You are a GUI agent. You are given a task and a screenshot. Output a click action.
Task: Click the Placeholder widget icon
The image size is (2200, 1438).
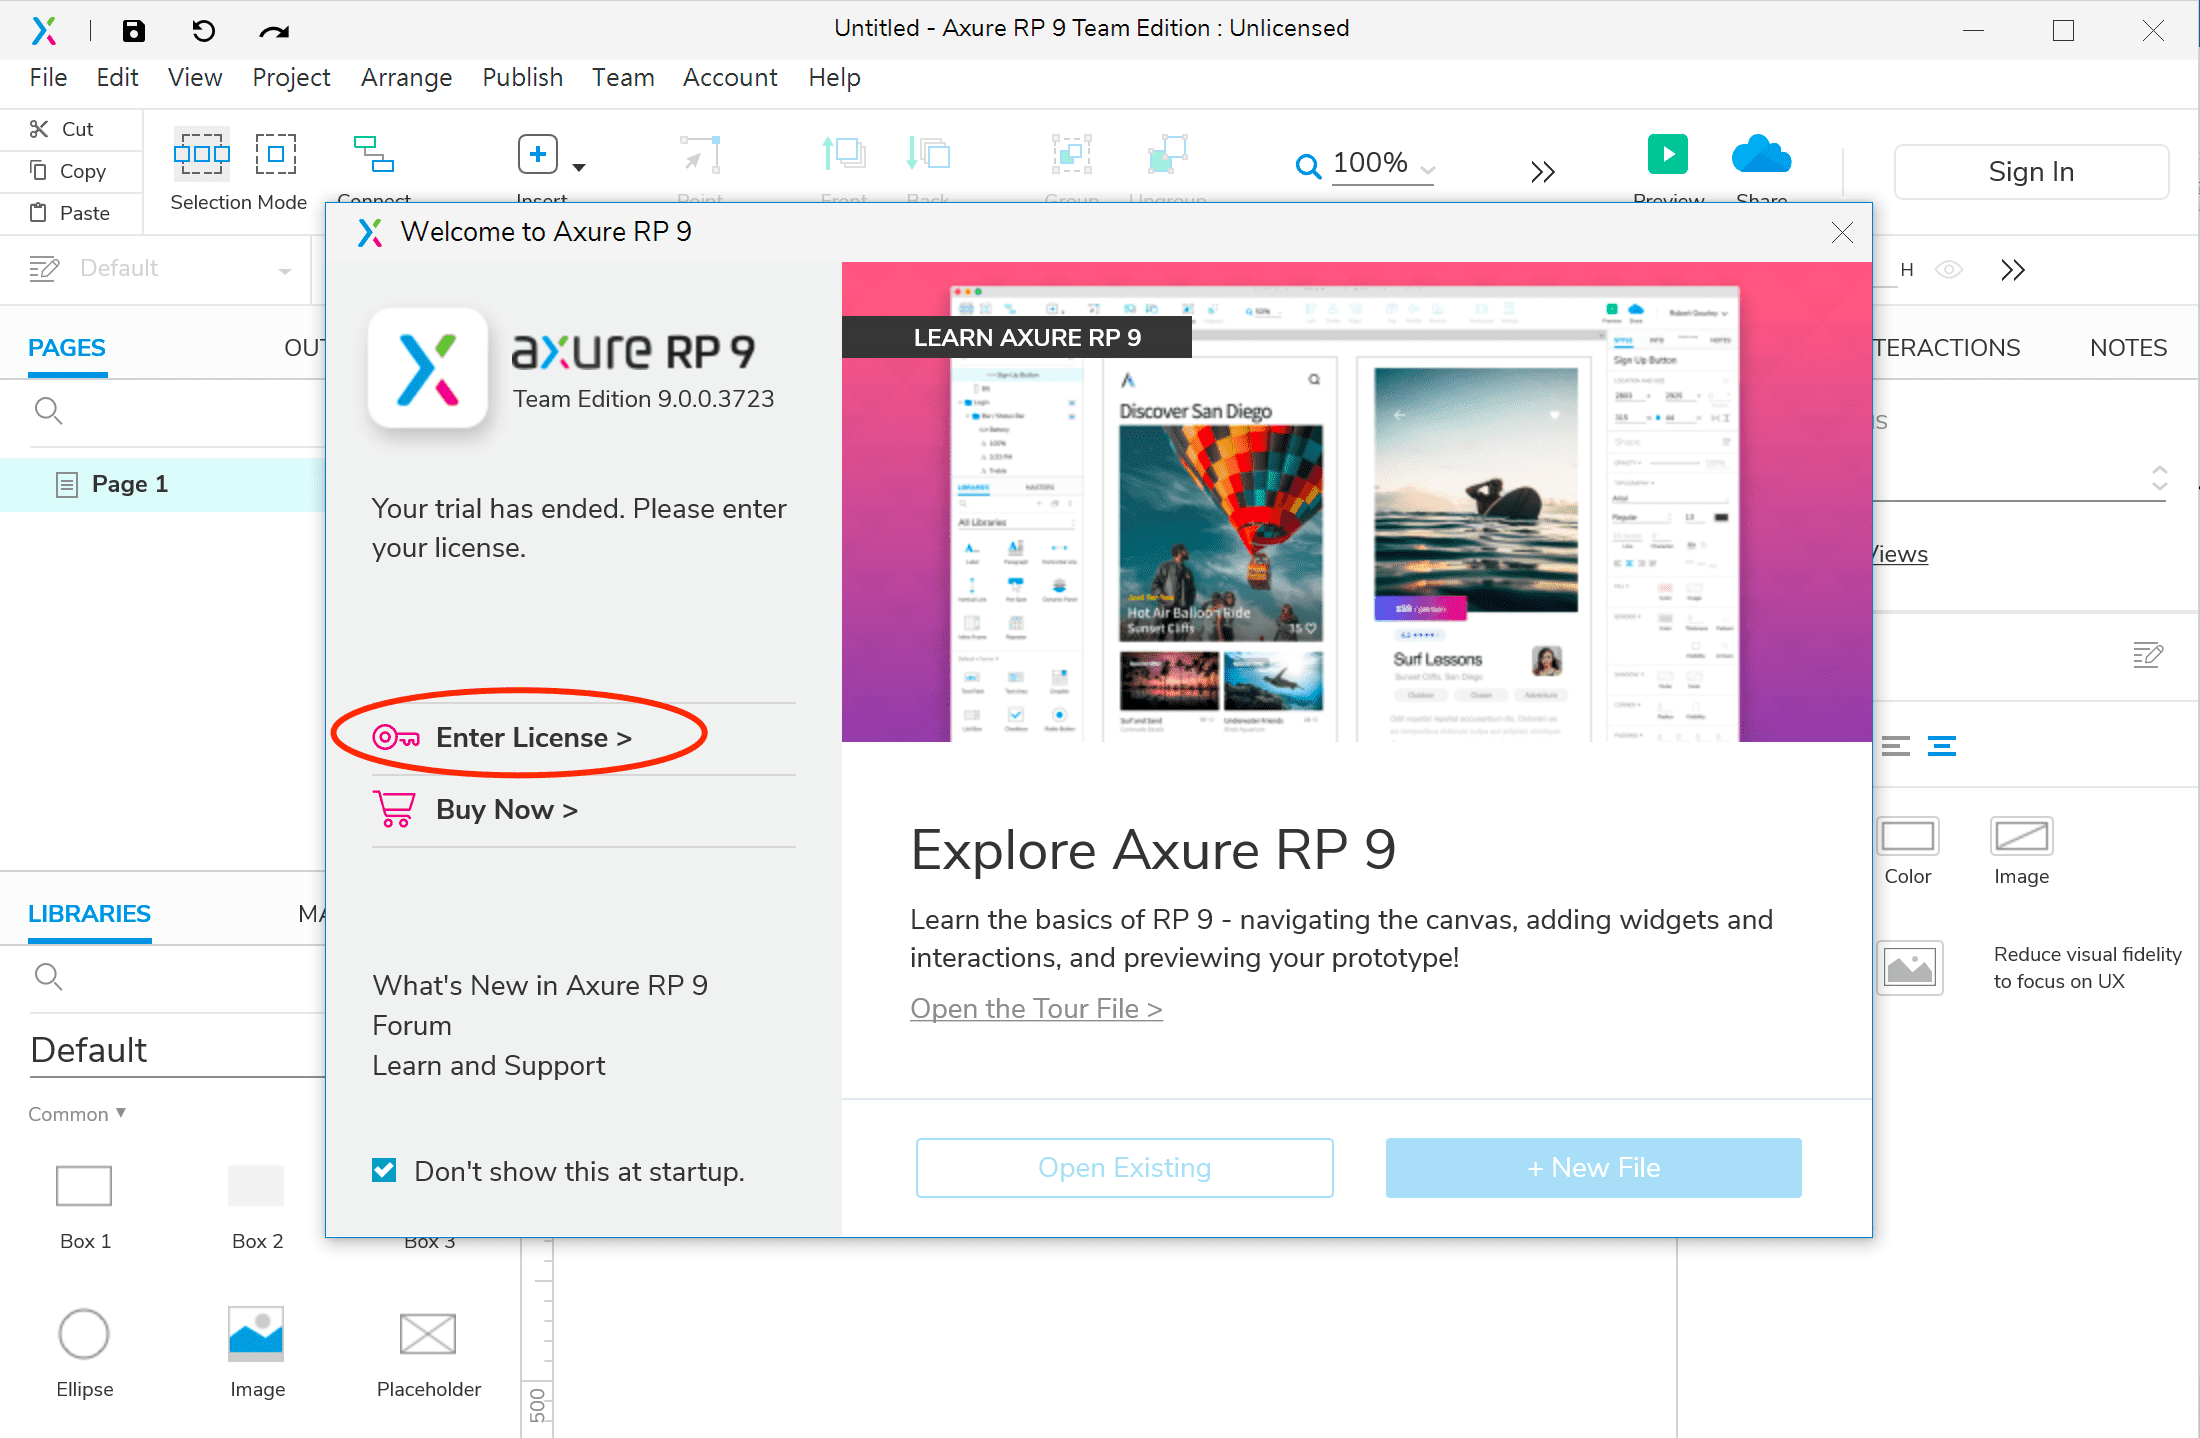pos(428,1334)
